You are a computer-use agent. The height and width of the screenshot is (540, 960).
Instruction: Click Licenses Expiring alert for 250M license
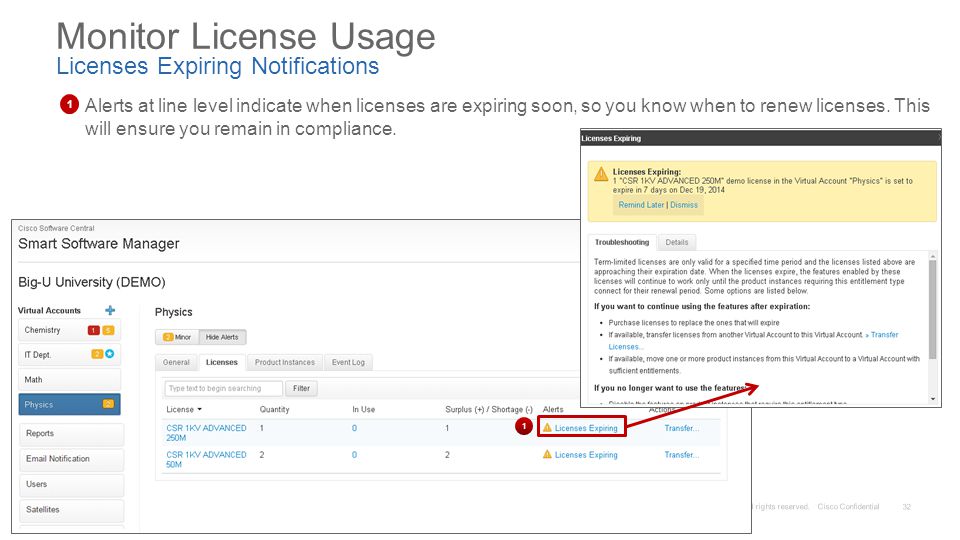click(x=586, y=428)
